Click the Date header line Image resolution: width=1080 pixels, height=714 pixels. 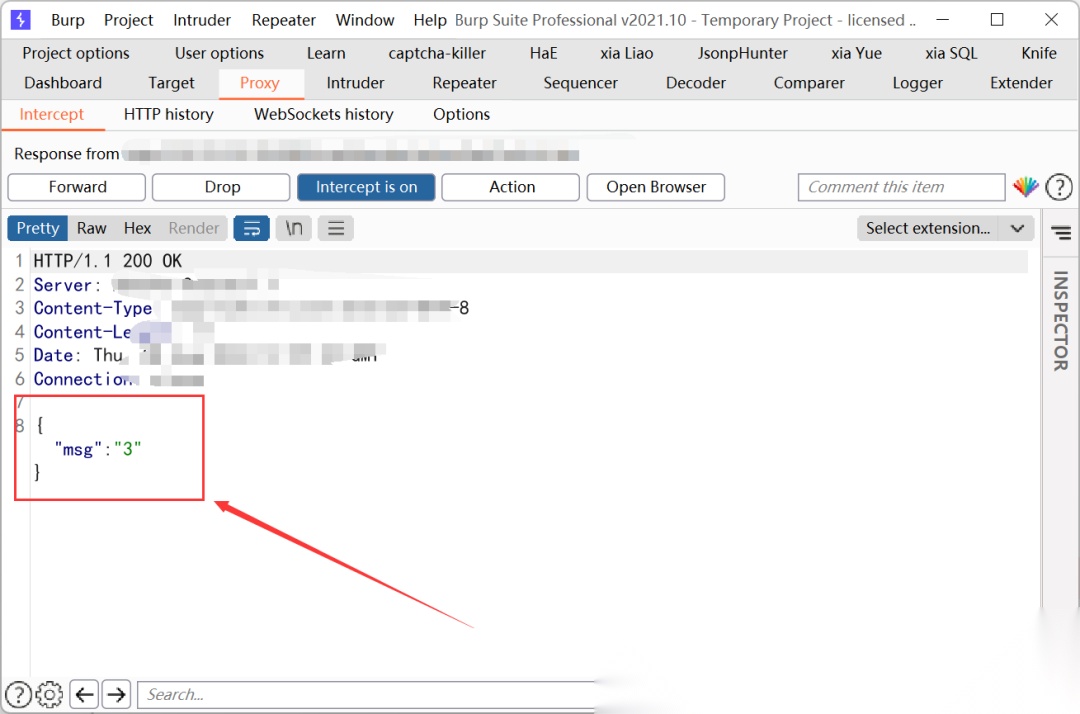coord(207,355)
